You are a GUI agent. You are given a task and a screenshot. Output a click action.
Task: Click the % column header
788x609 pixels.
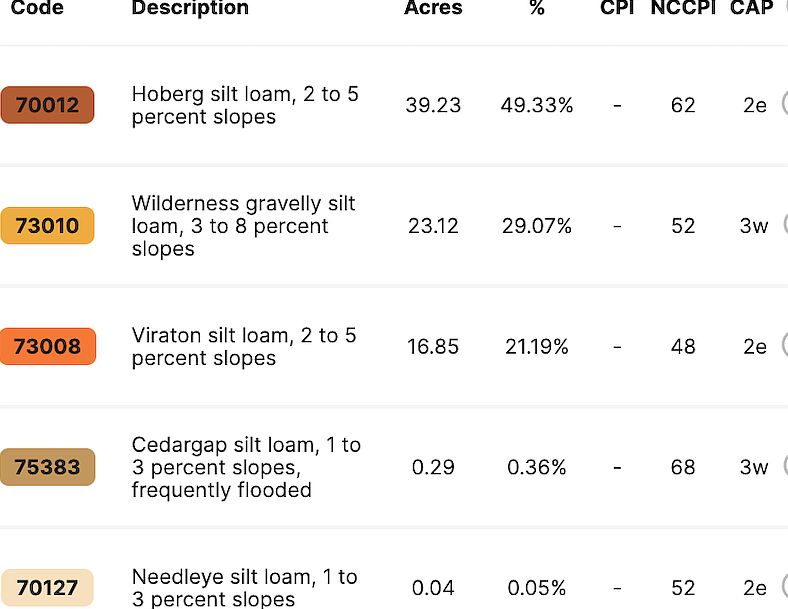tap(537, 8)
